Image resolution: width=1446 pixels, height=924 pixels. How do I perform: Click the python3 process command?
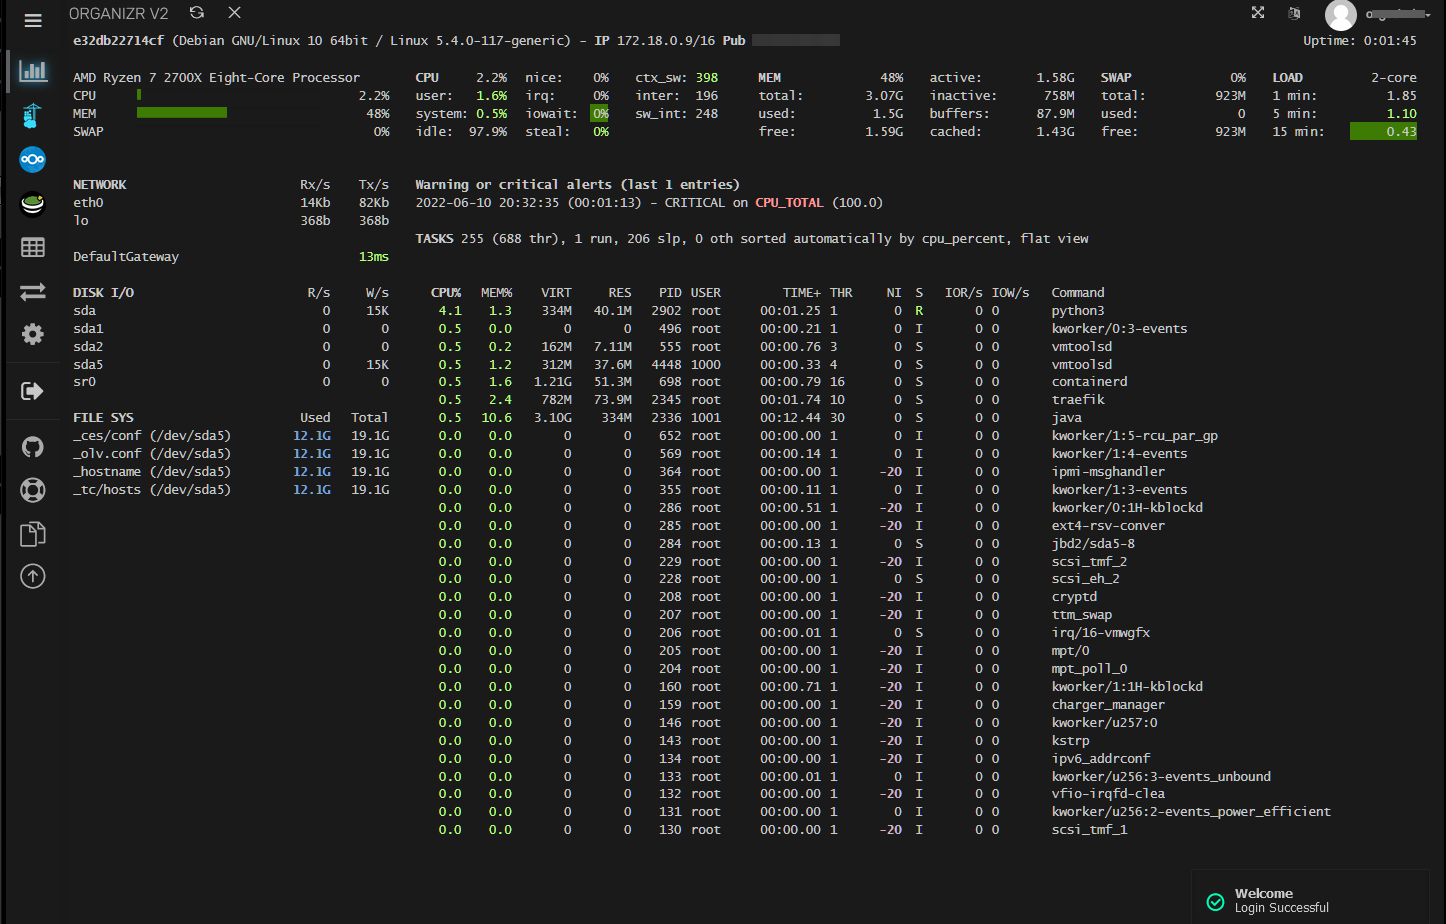1078,311
